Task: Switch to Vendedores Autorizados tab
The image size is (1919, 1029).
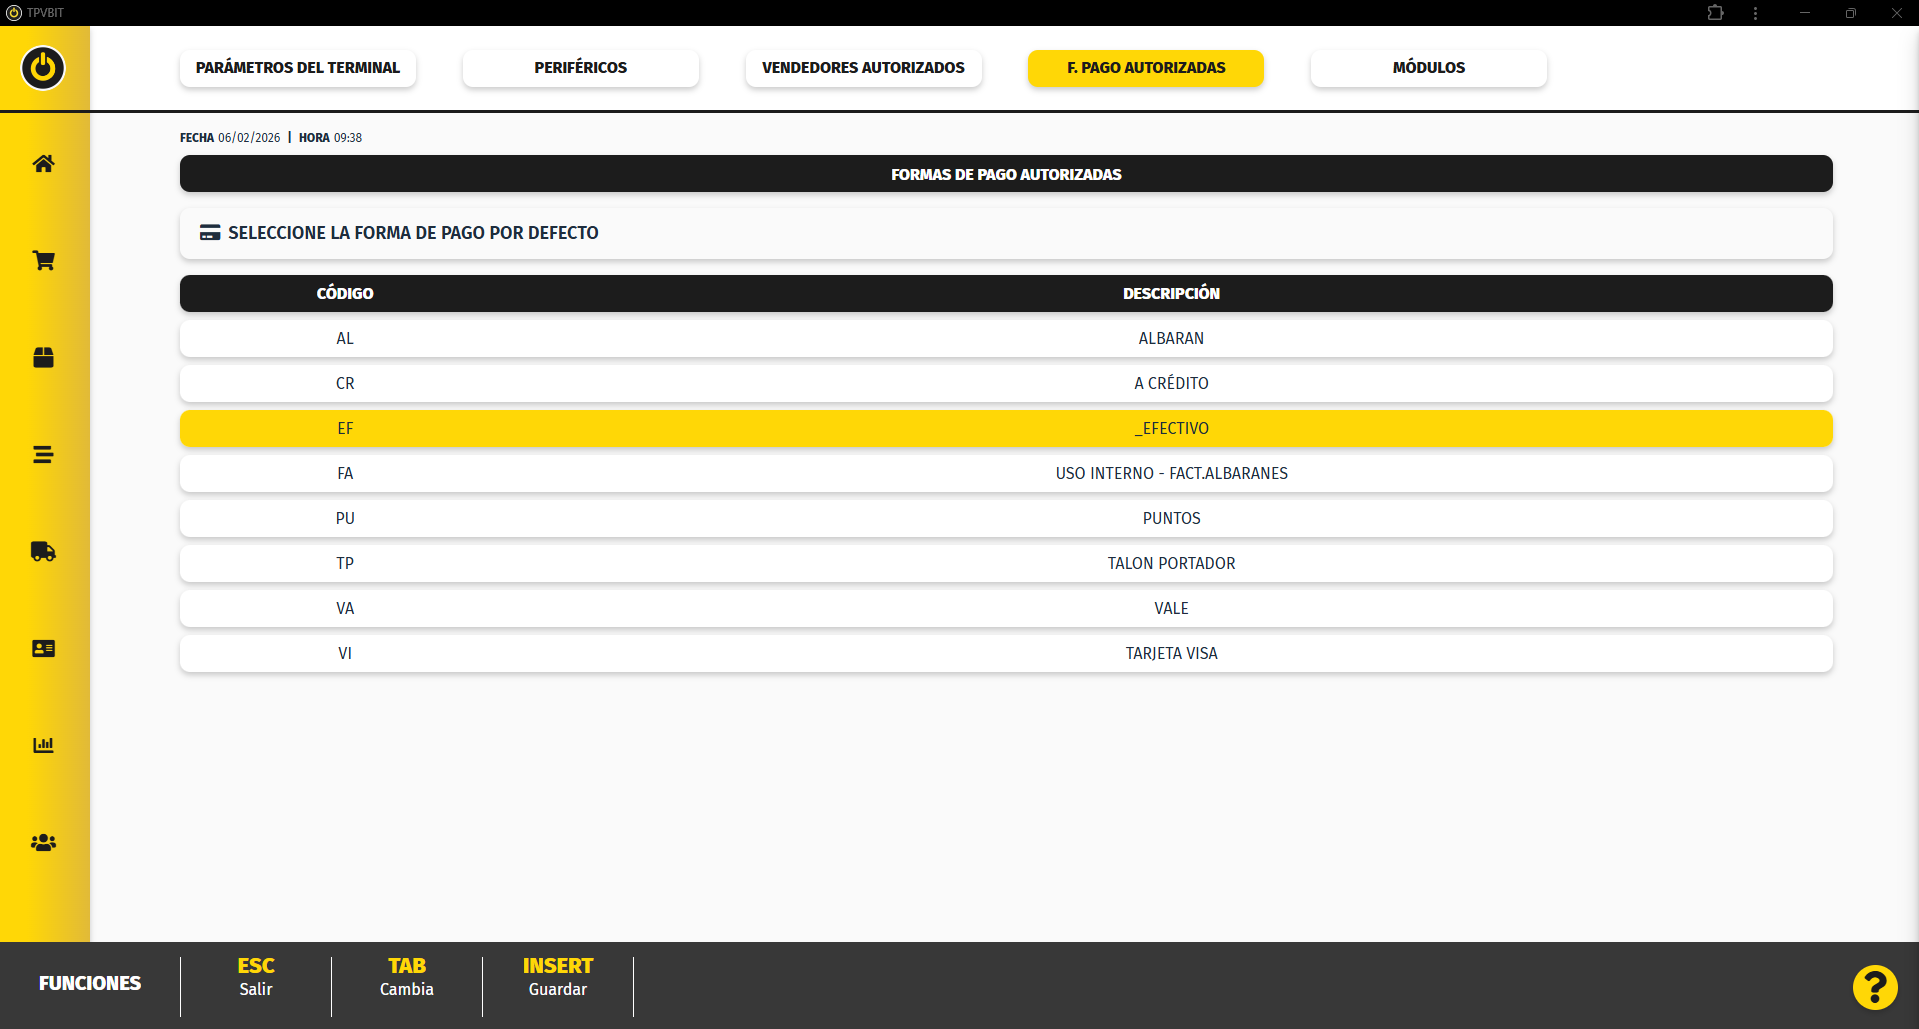Action: [x=863, y=68]
